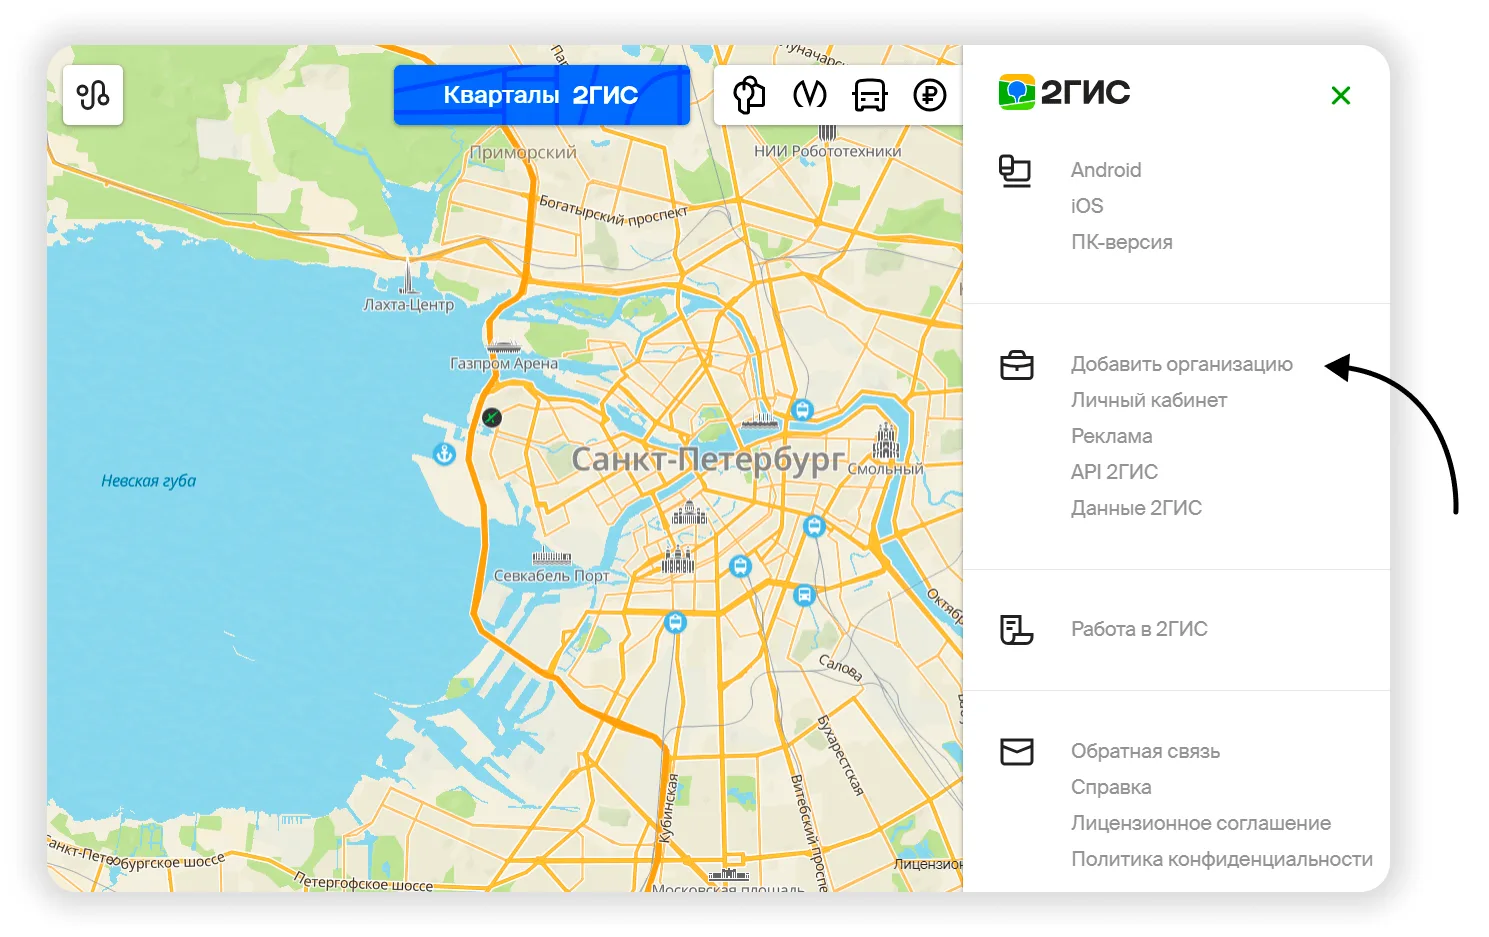Screen dimensions: 1489x937
Task: Click the 2ГИС logo in the side menu
Action: (x=1064, y=92)
